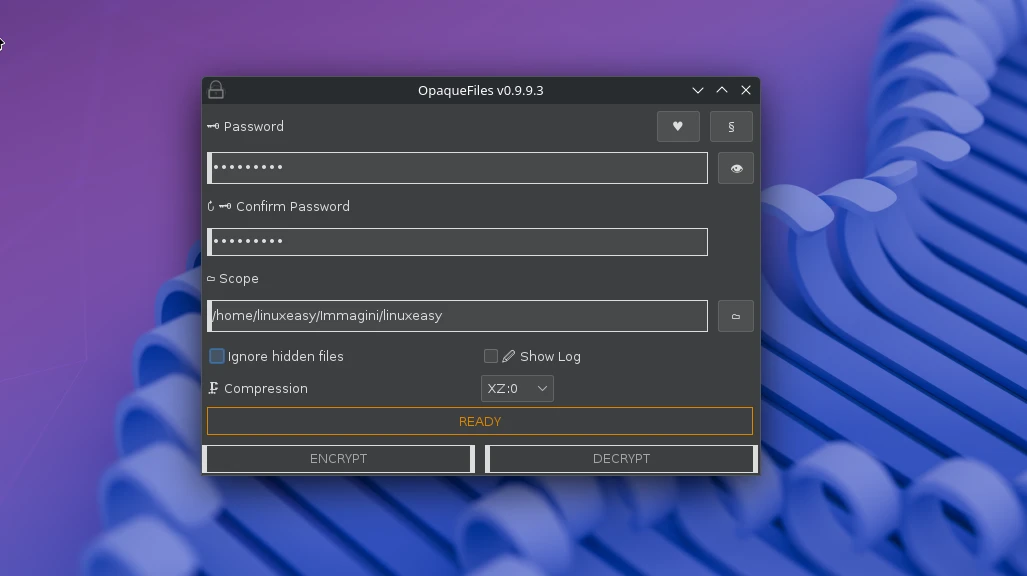Reveal the password with the eye toggle

pos(735,167)
